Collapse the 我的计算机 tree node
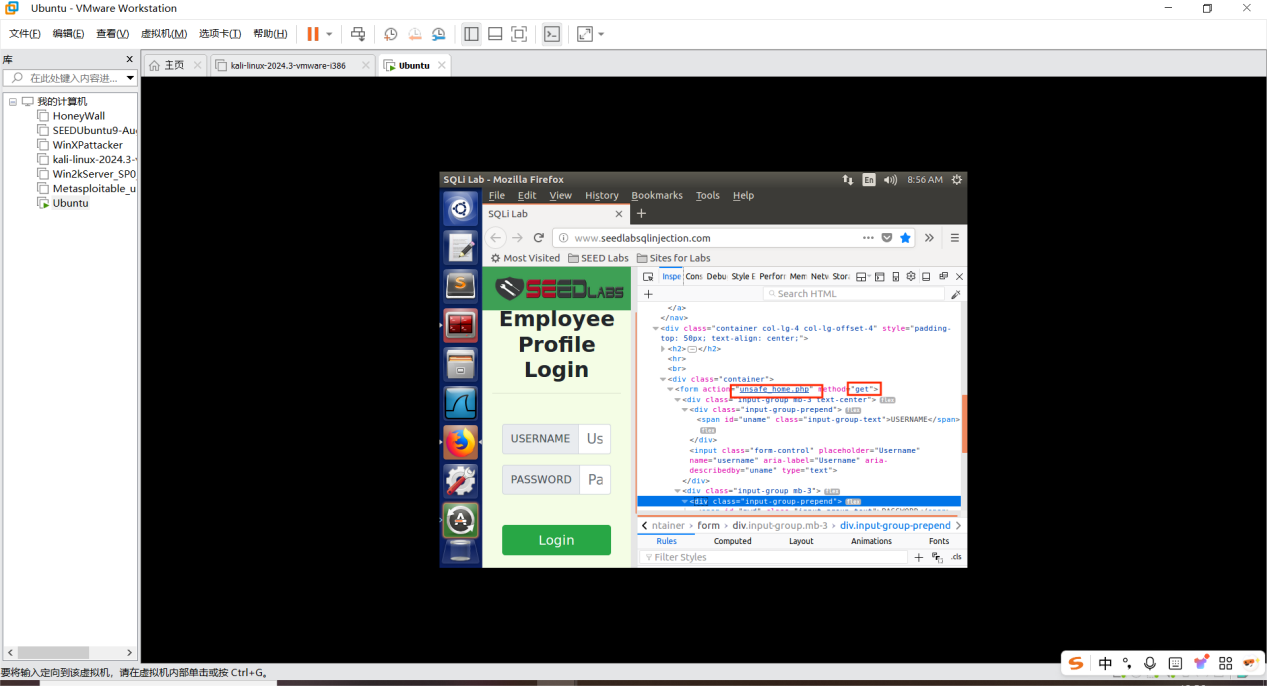 [13, 102]
